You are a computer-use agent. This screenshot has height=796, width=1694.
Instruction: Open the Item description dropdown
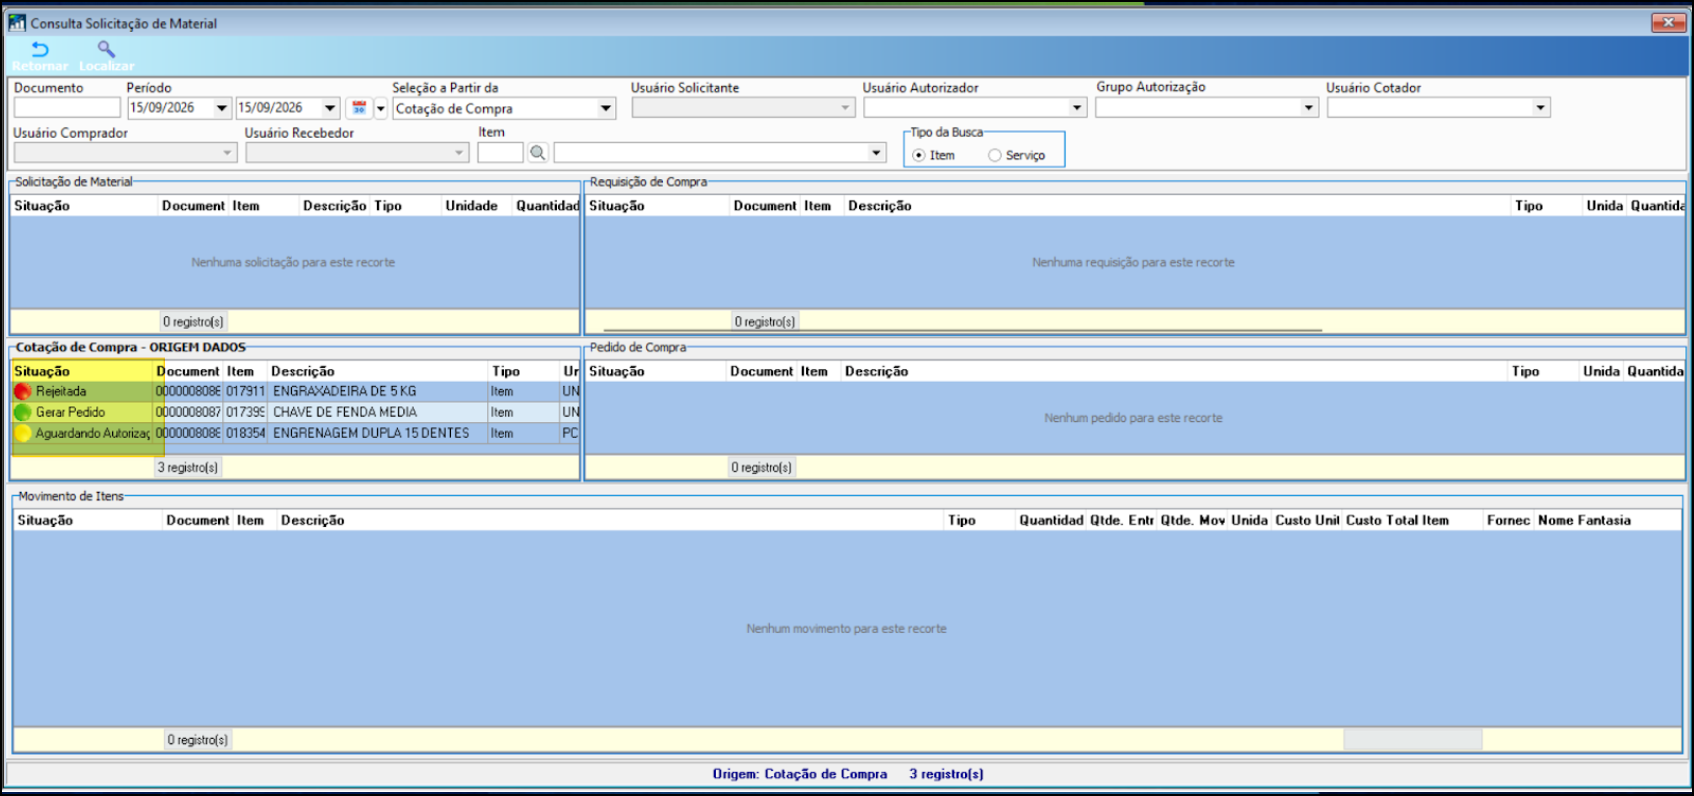877,153
